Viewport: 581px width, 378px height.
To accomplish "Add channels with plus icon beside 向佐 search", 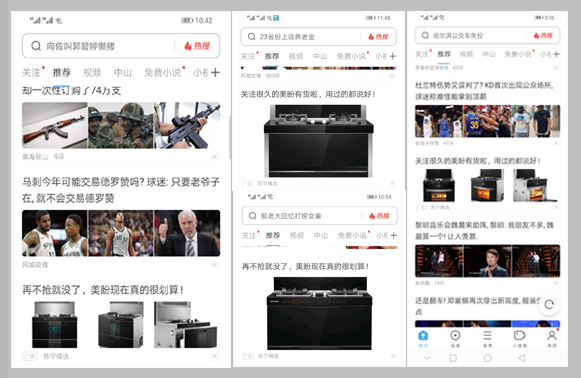I will tap(215, 72).
